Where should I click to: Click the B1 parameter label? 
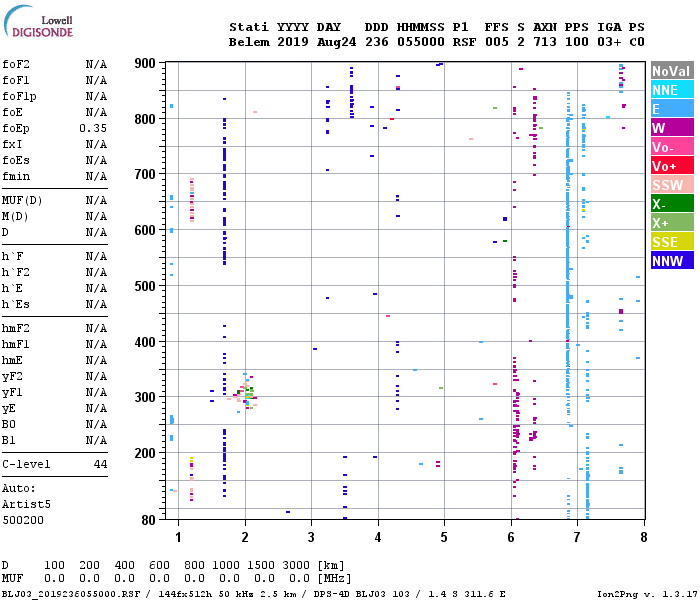tap(9, 441)
